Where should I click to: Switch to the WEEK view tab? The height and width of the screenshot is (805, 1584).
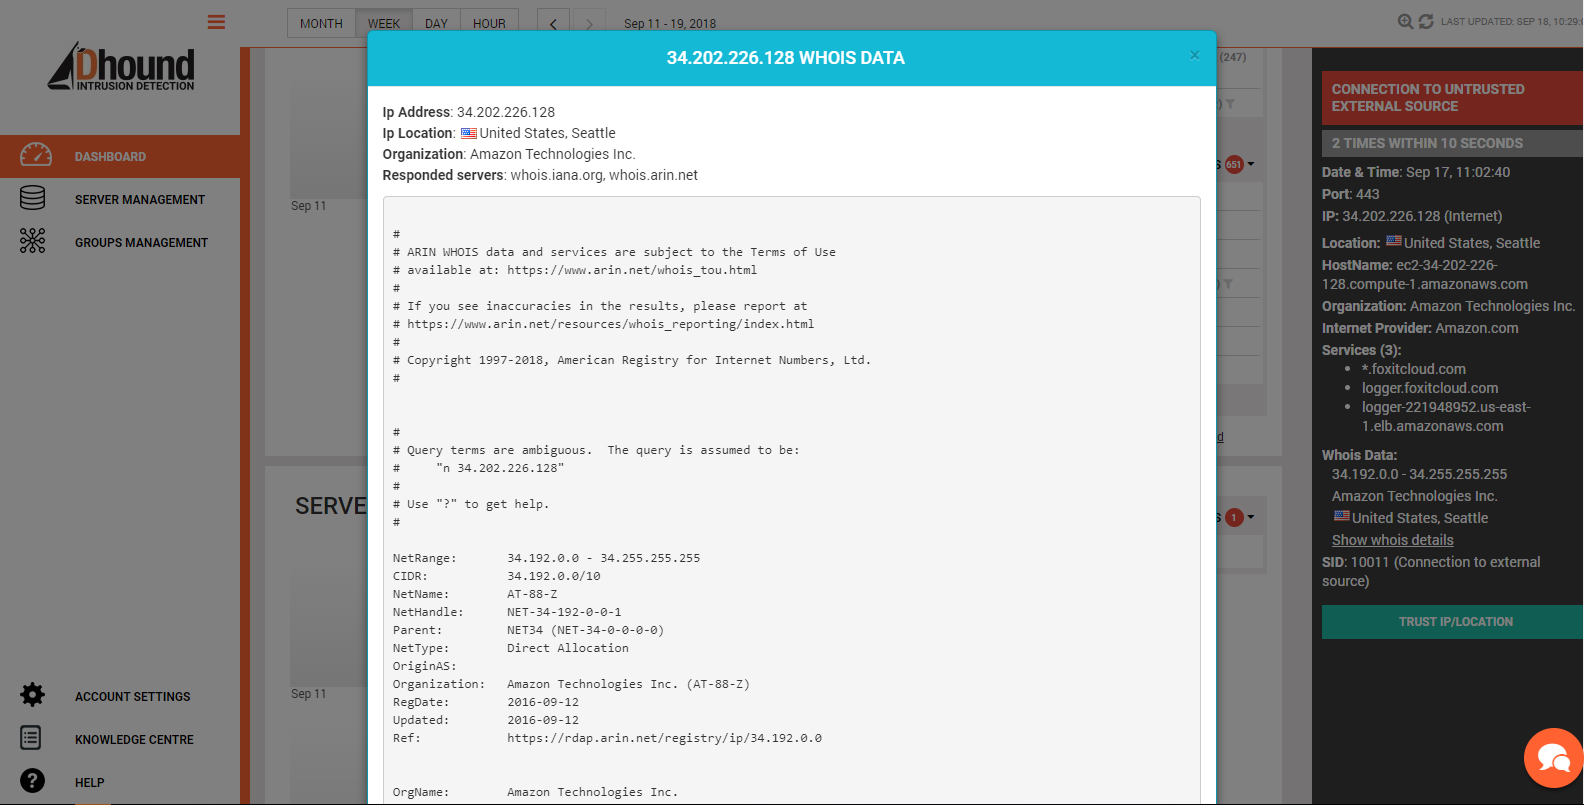383,23
